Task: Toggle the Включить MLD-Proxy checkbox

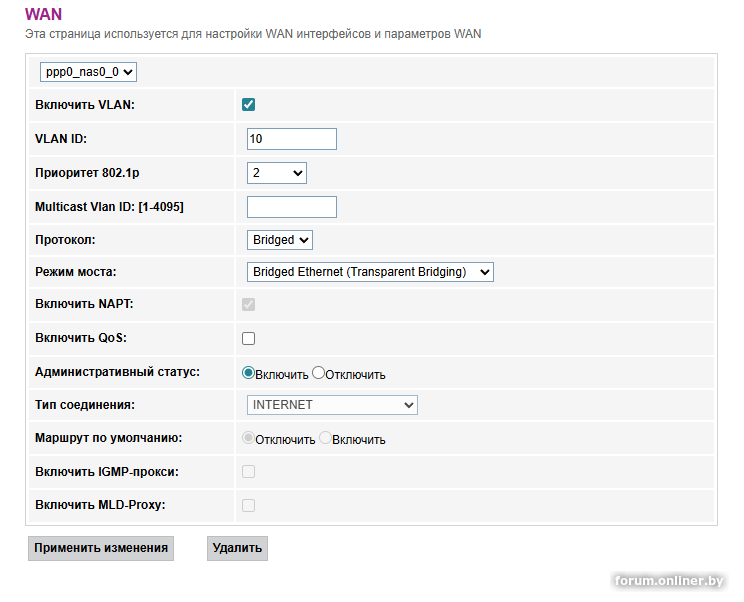Action: (249, 505)
